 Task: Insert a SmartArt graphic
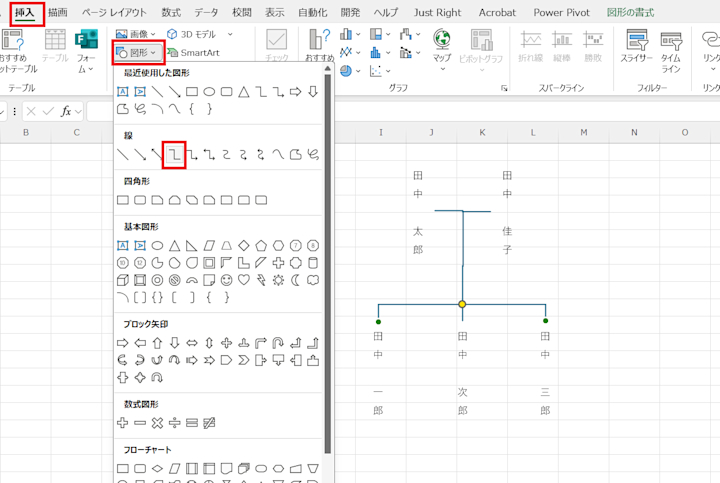pos(193,52)
